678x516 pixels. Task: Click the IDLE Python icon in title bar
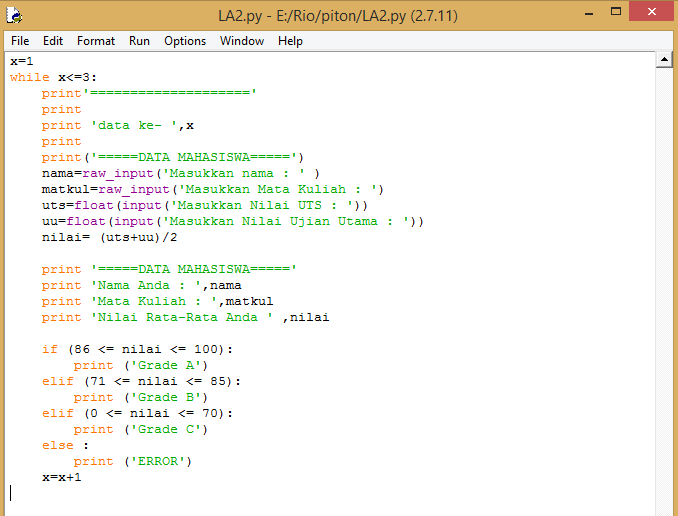[14, 16]
